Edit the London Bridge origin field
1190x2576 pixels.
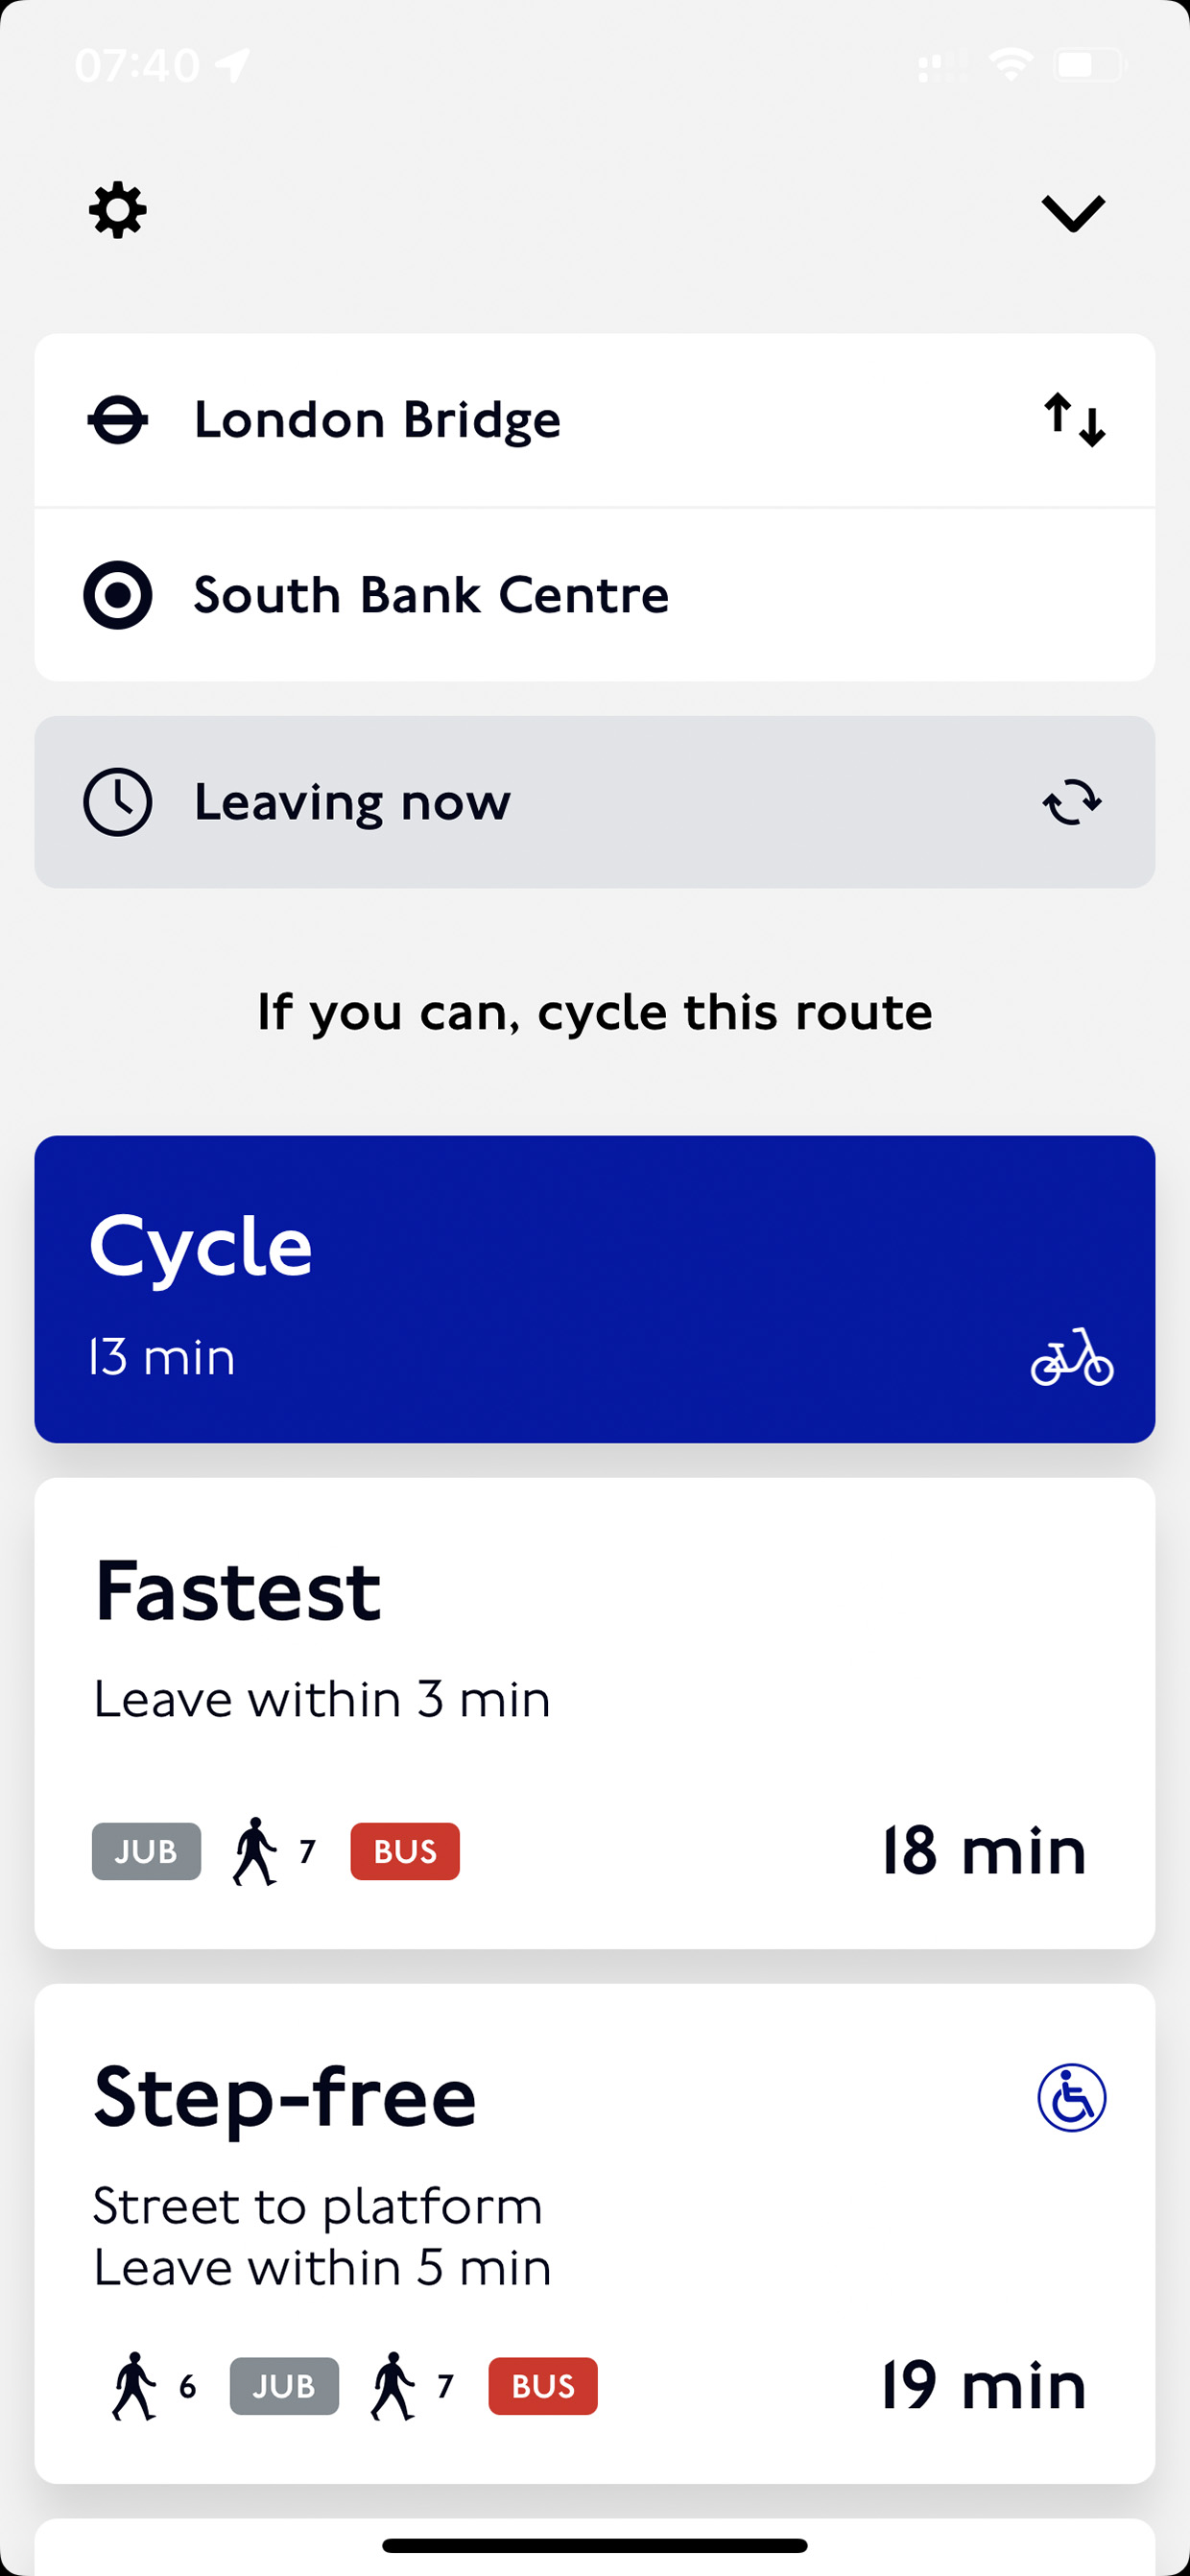point(595,420)
